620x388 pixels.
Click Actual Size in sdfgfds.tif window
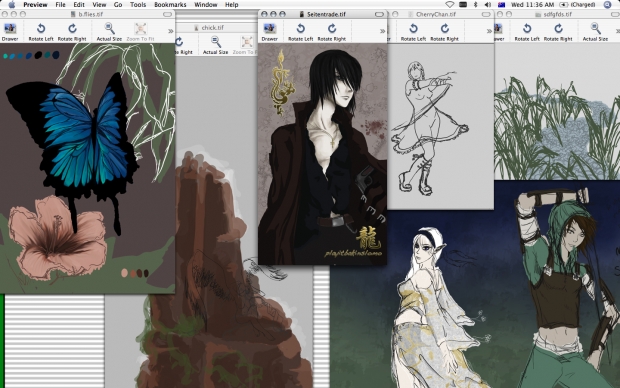pos(595,32)
